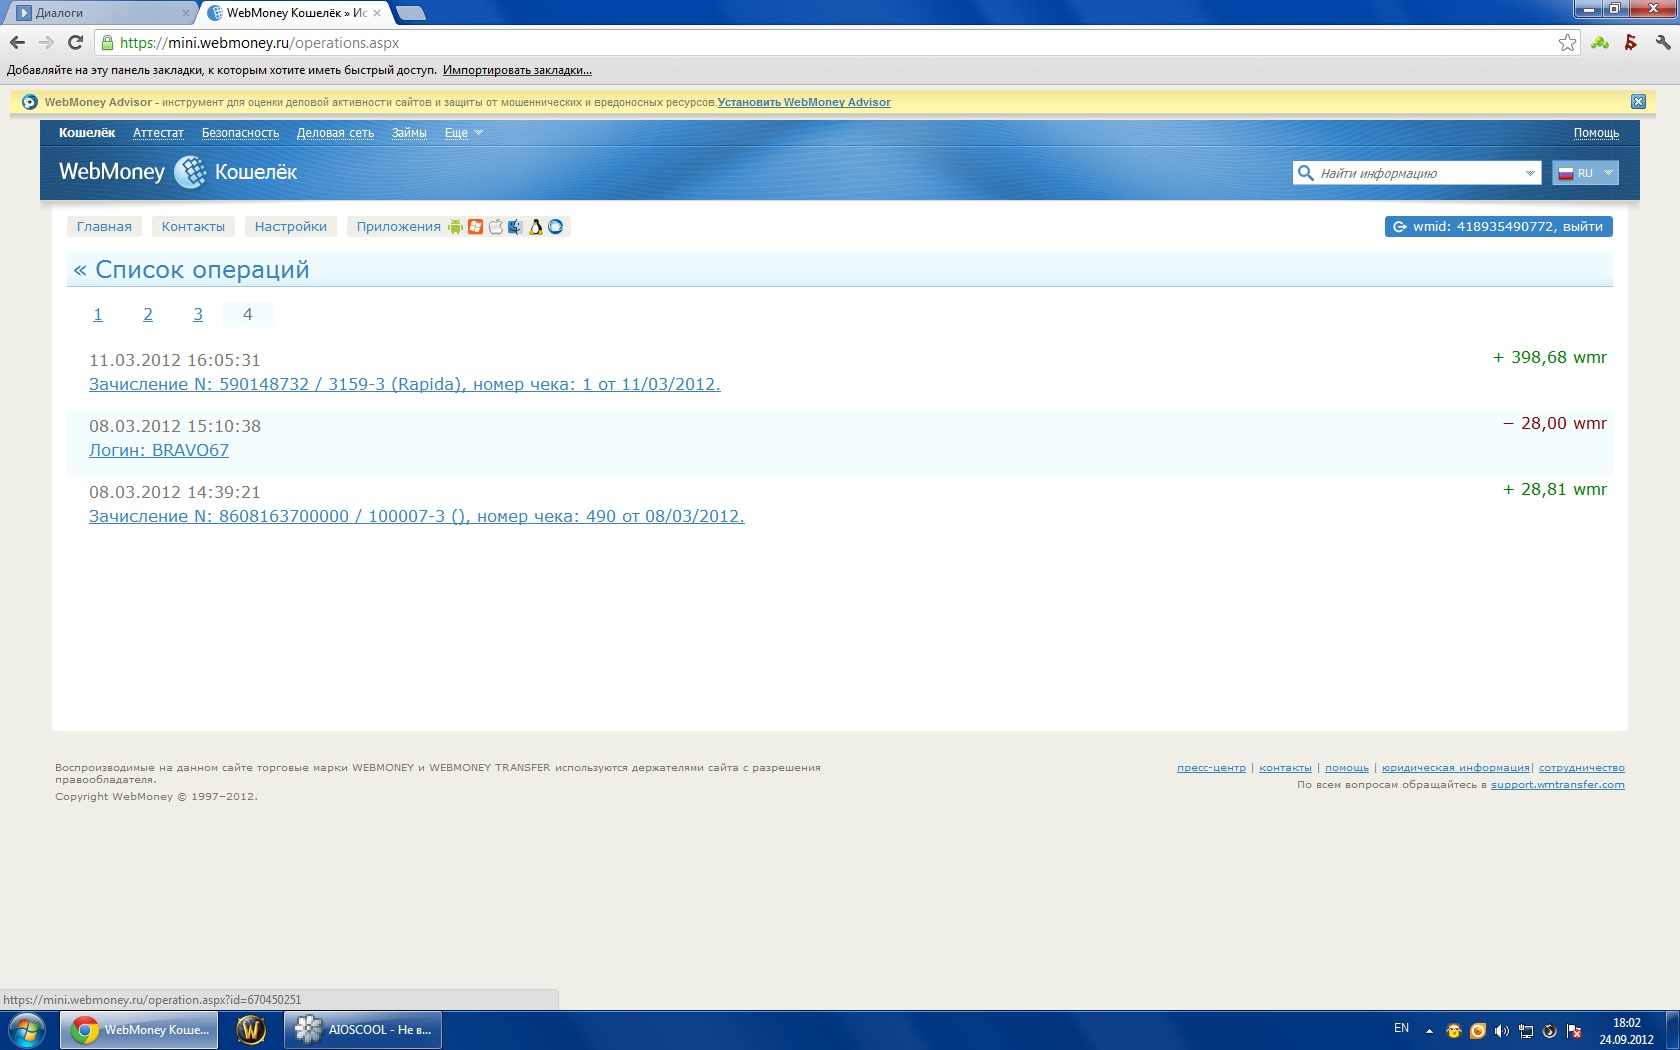The image size is (1680, 1050).
Task: Open the green molecule extension icon
Action: [x=1600, y=42]
